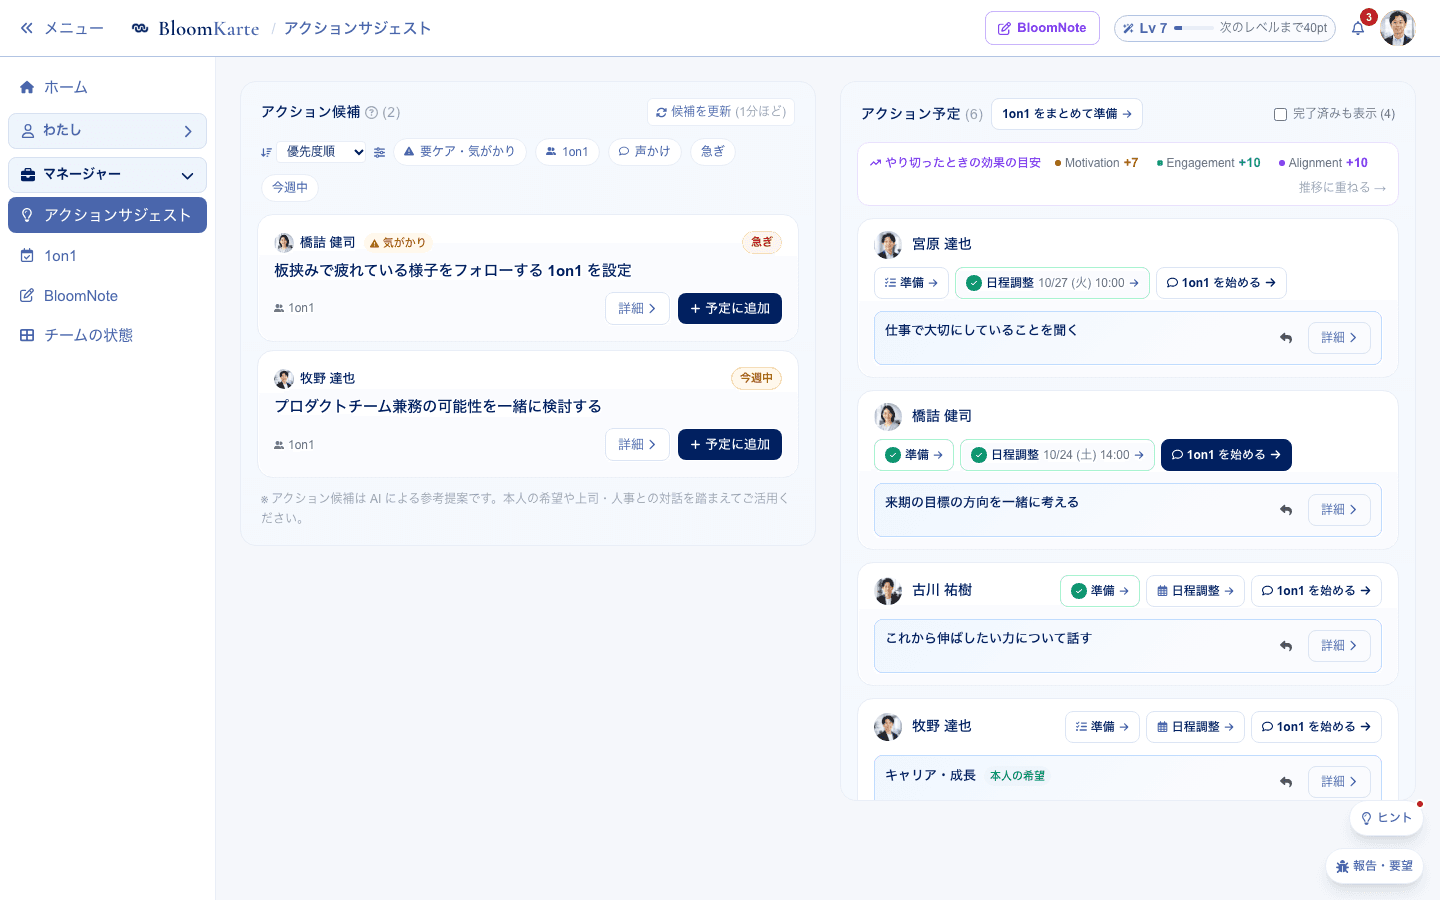Add 橋詰 健司's candidate with 予定に追加
This screenshot has width=1440, height=900.
tap(730, 309)
